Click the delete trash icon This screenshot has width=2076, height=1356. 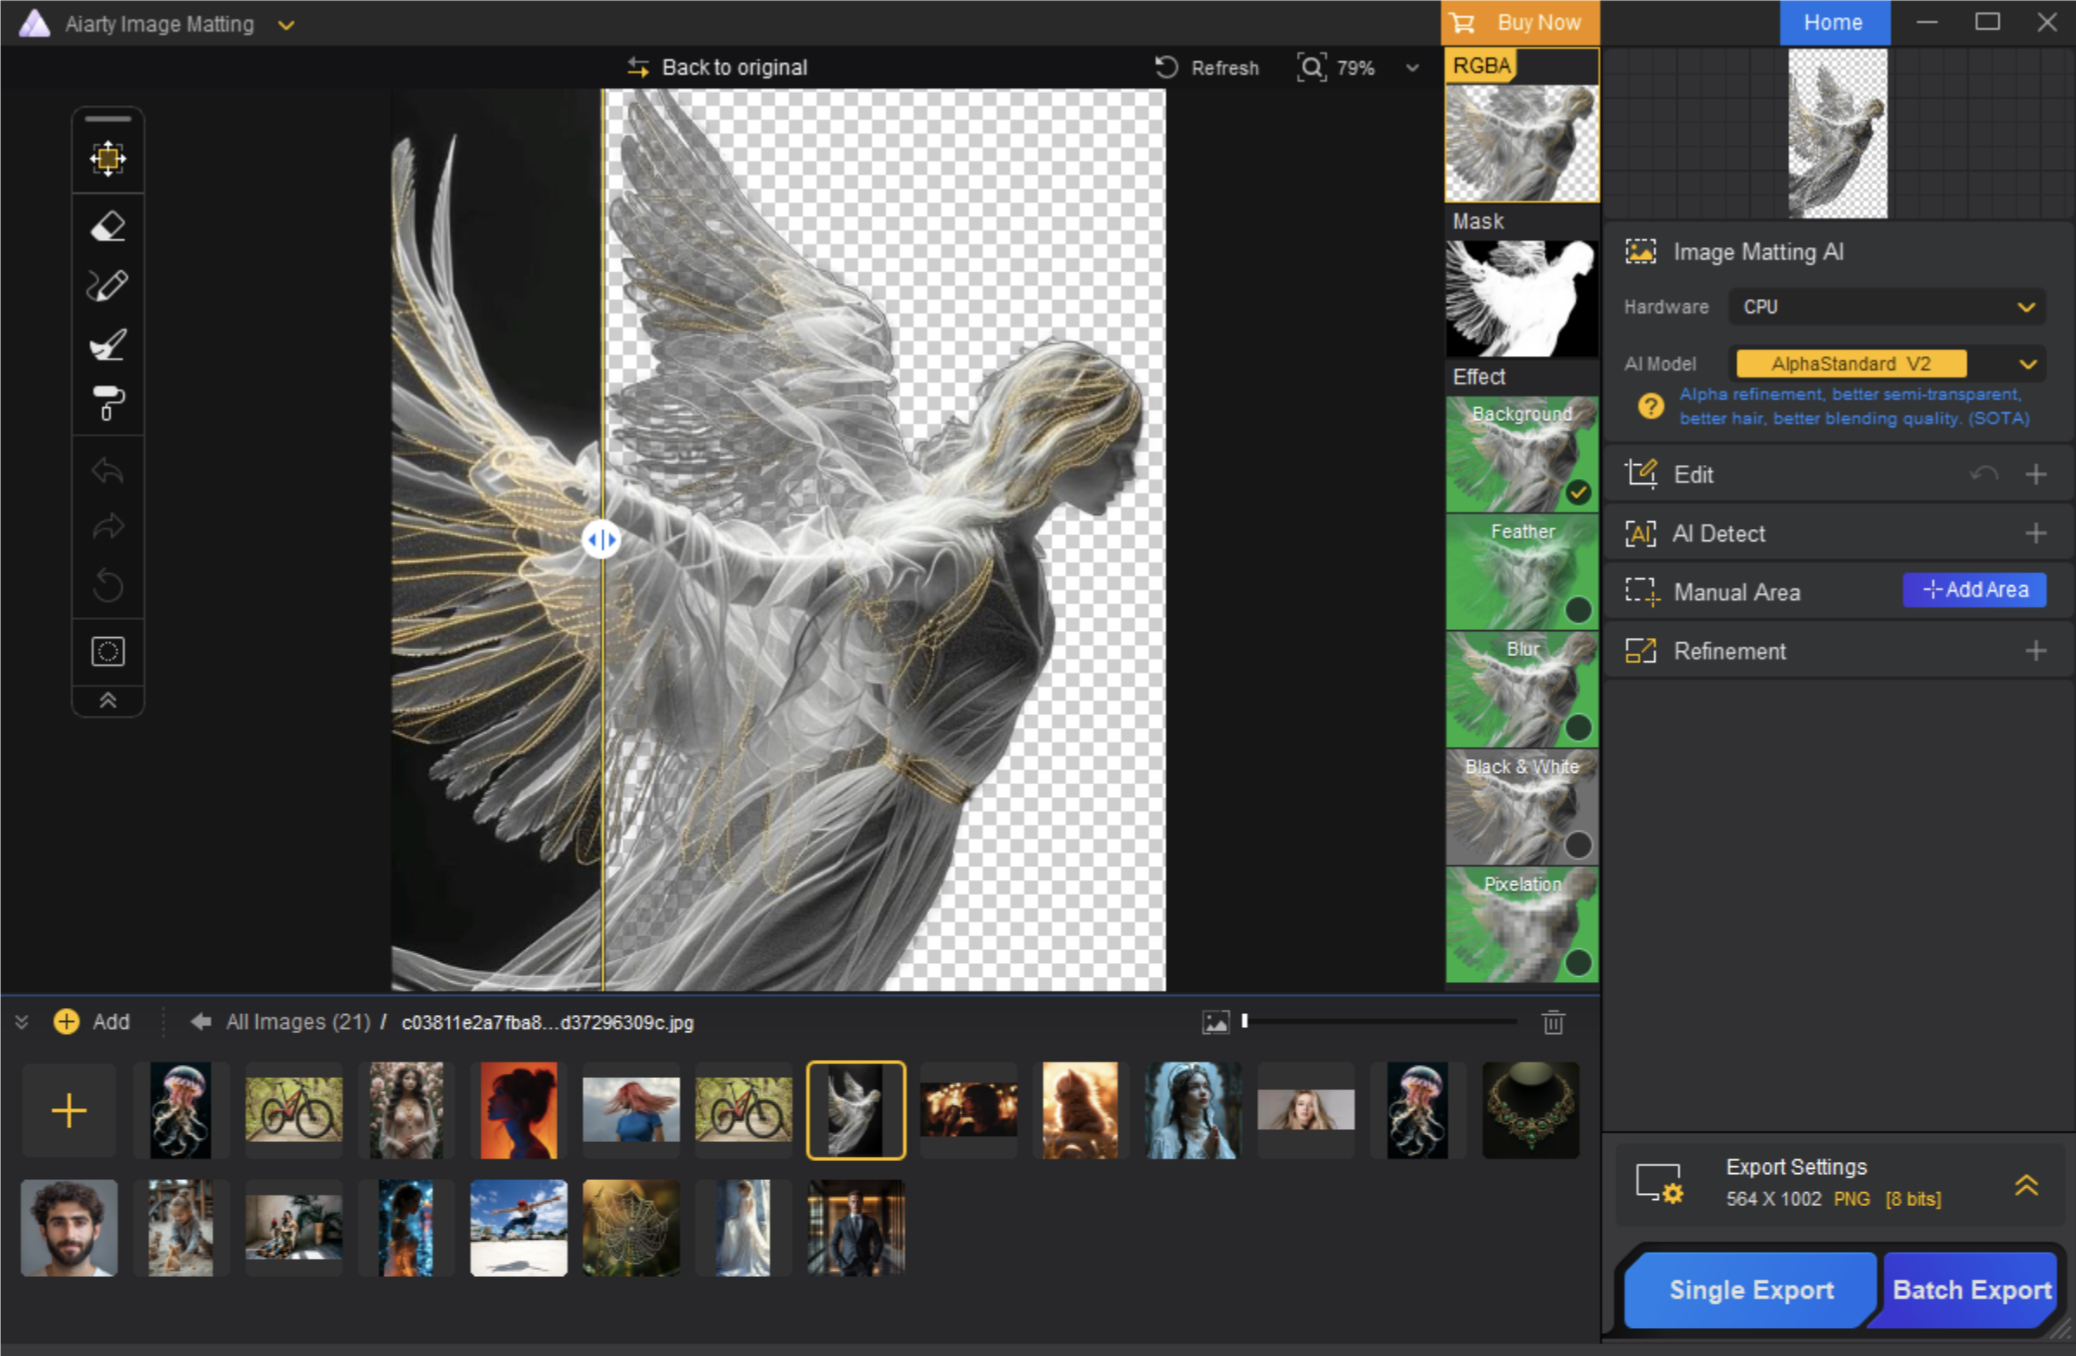(1553, 1022)
